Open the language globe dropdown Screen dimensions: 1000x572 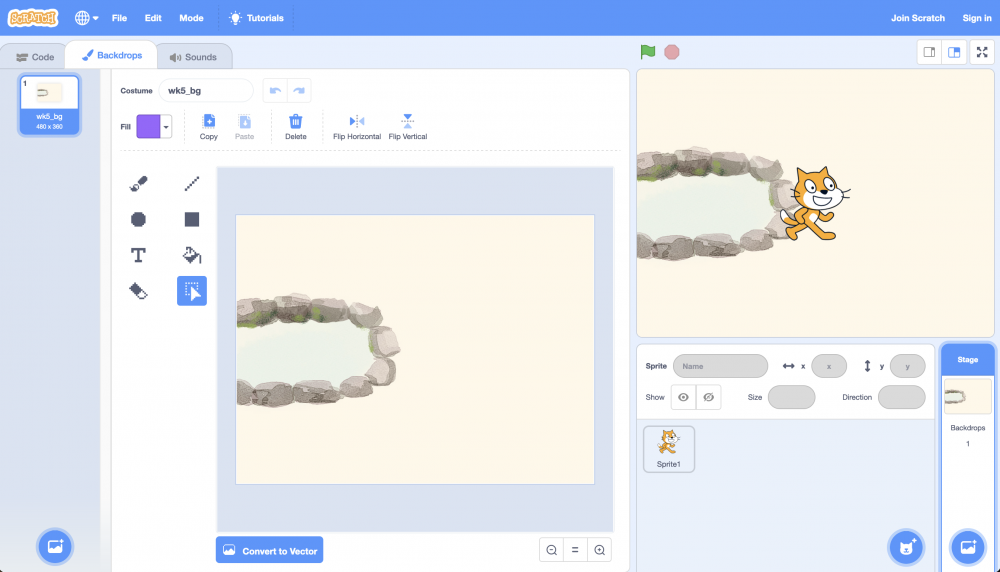click(x=86, y=18)
